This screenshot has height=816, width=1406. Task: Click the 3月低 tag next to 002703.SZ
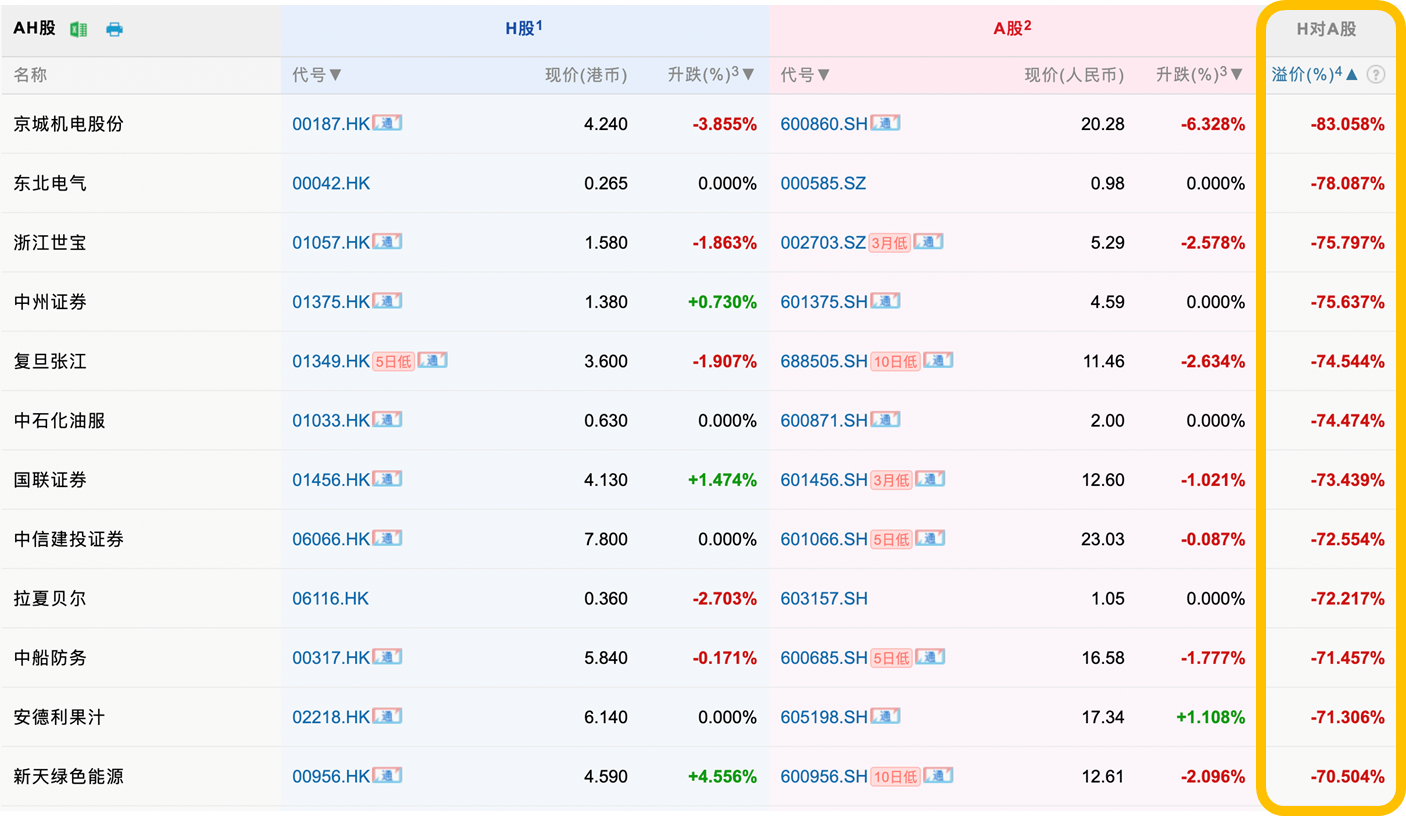(x=889, y=243)
